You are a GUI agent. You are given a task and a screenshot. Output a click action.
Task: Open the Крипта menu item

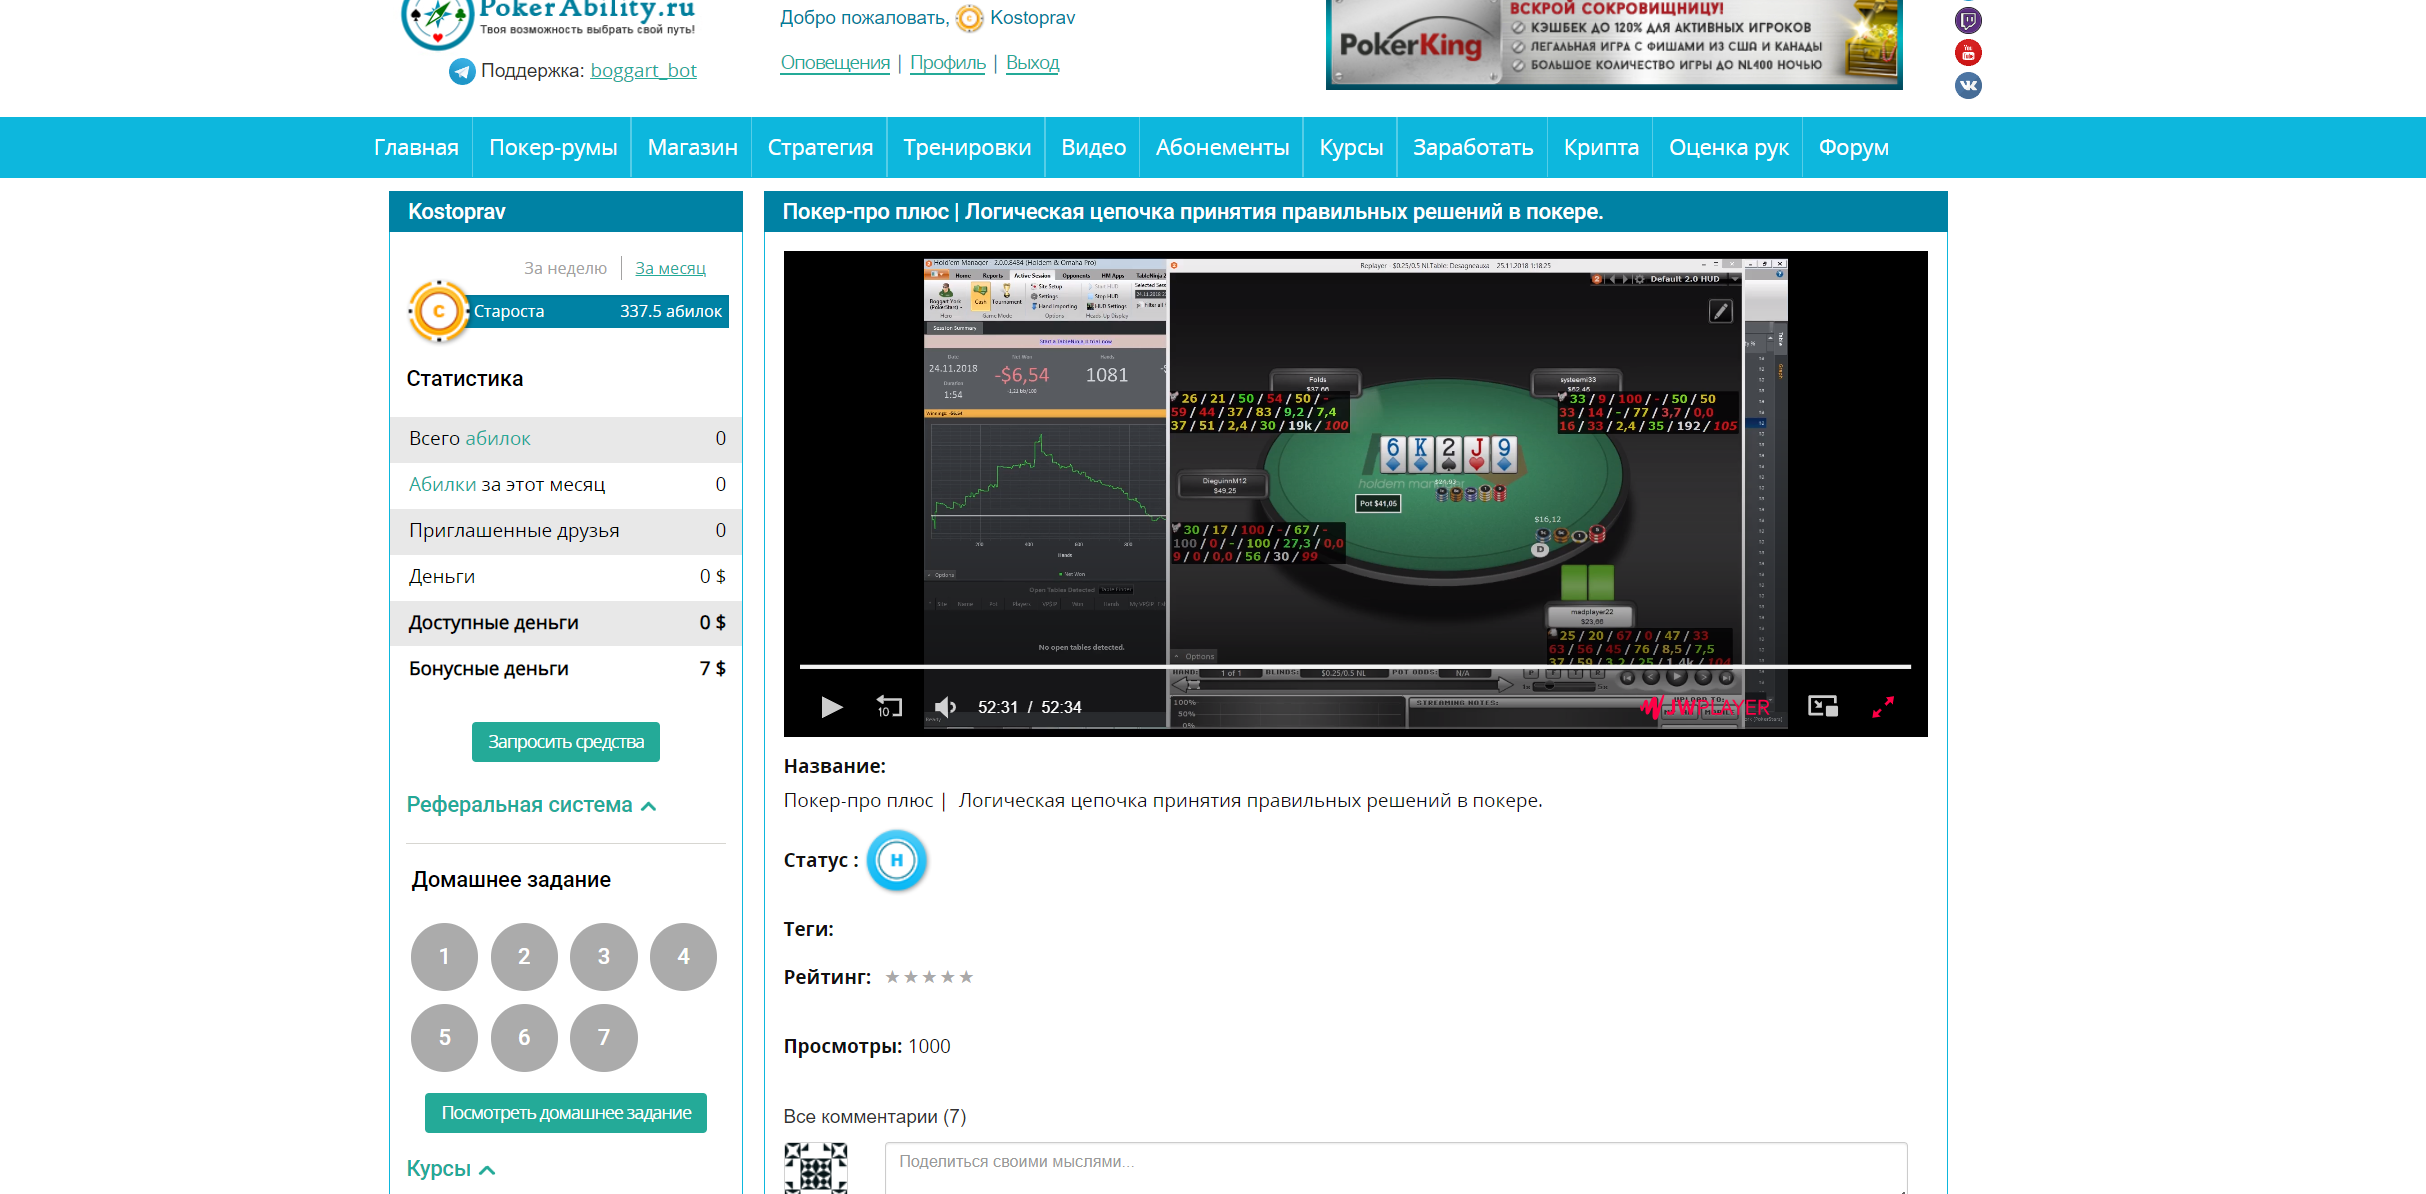(1601, 147)
